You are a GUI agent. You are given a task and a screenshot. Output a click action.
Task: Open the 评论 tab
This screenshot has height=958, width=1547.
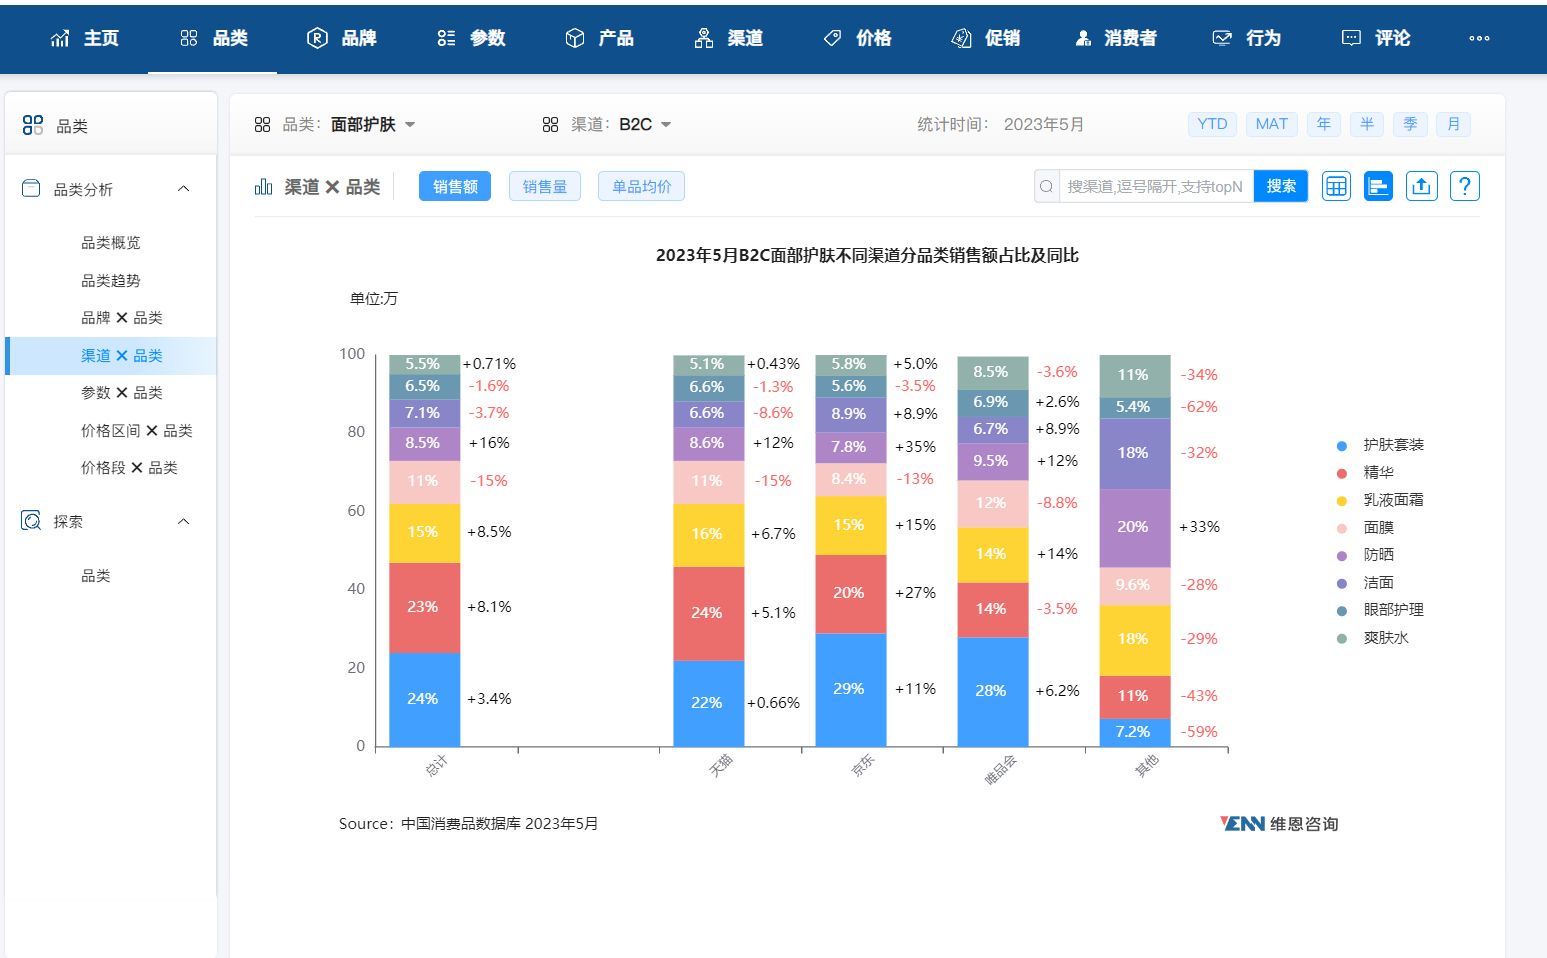pos(1375,38)
